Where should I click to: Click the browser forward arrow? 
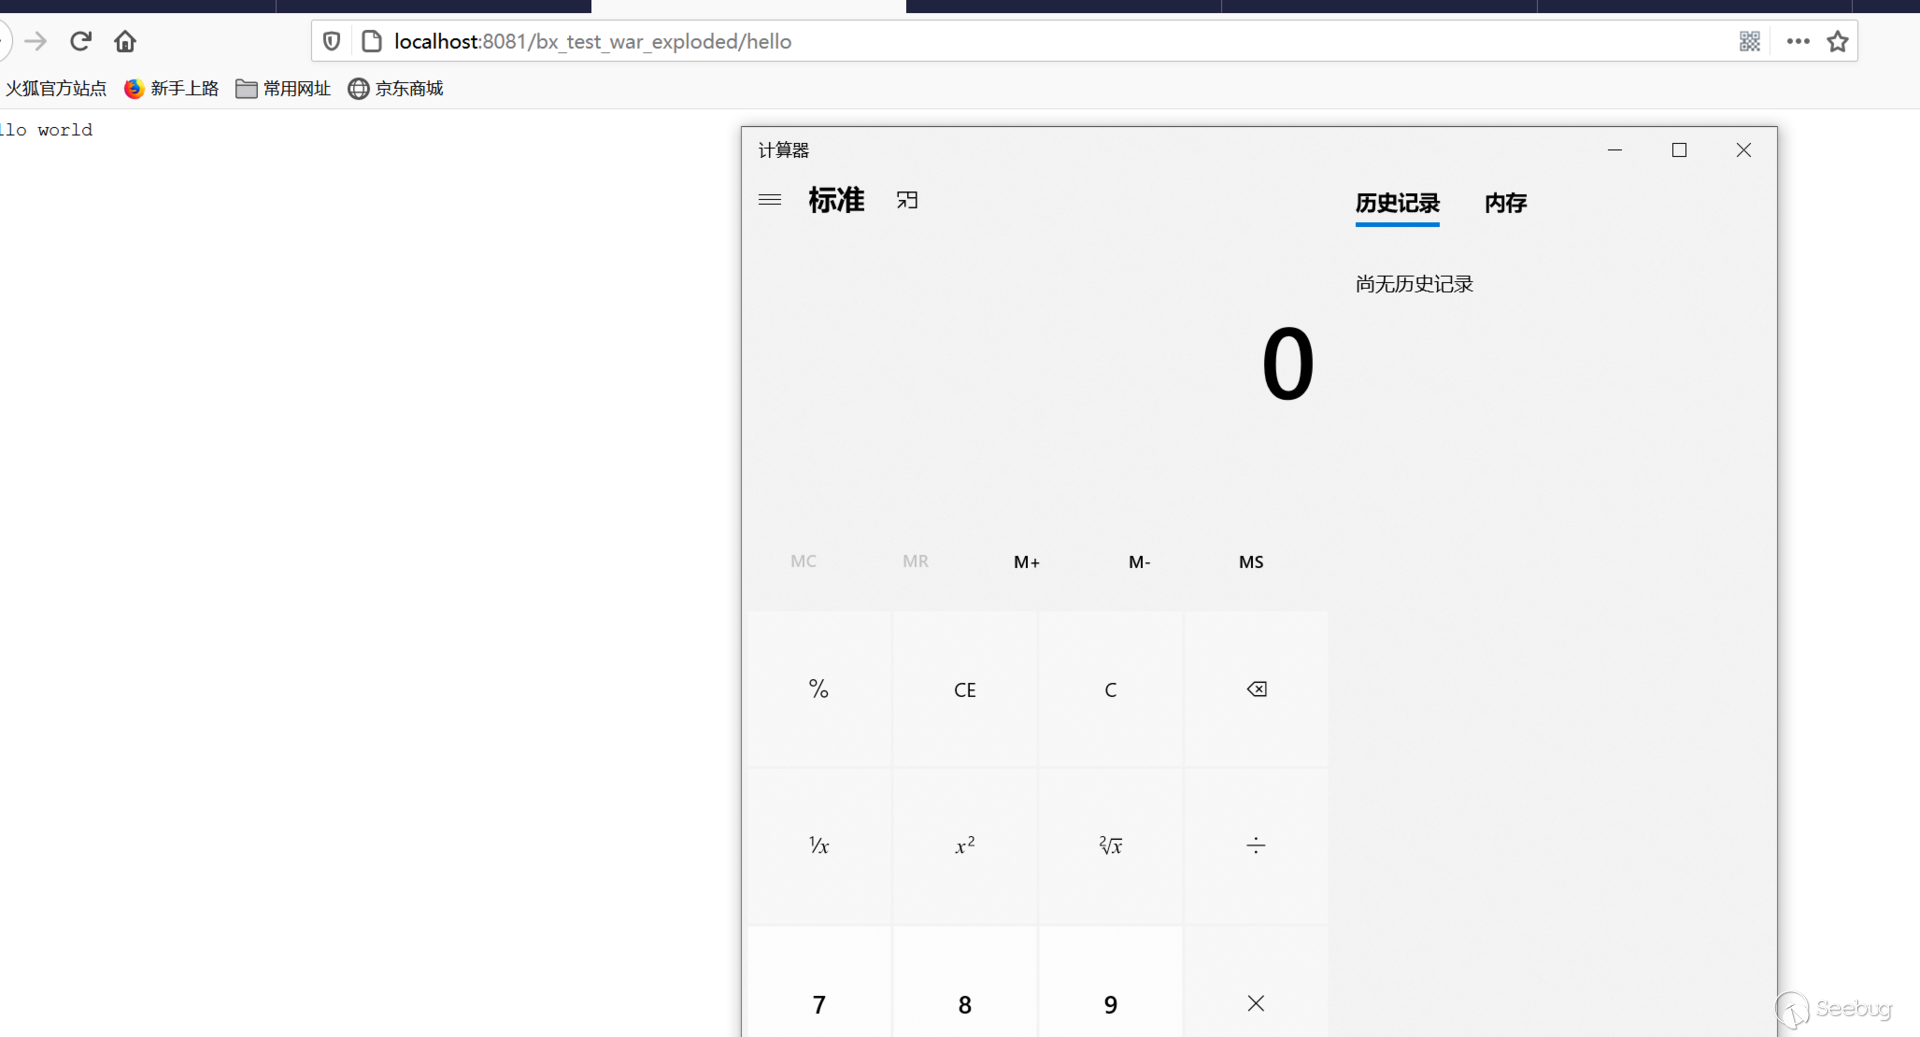click(x=36, y=41)
